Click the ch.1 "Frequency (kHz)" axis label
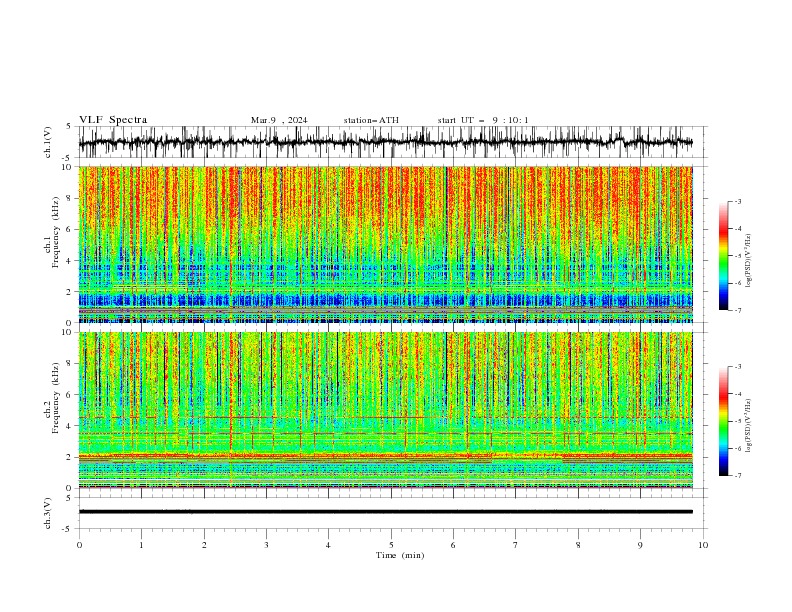The height and width of the screenshot is (612, 792). click(x=56, y=232)
